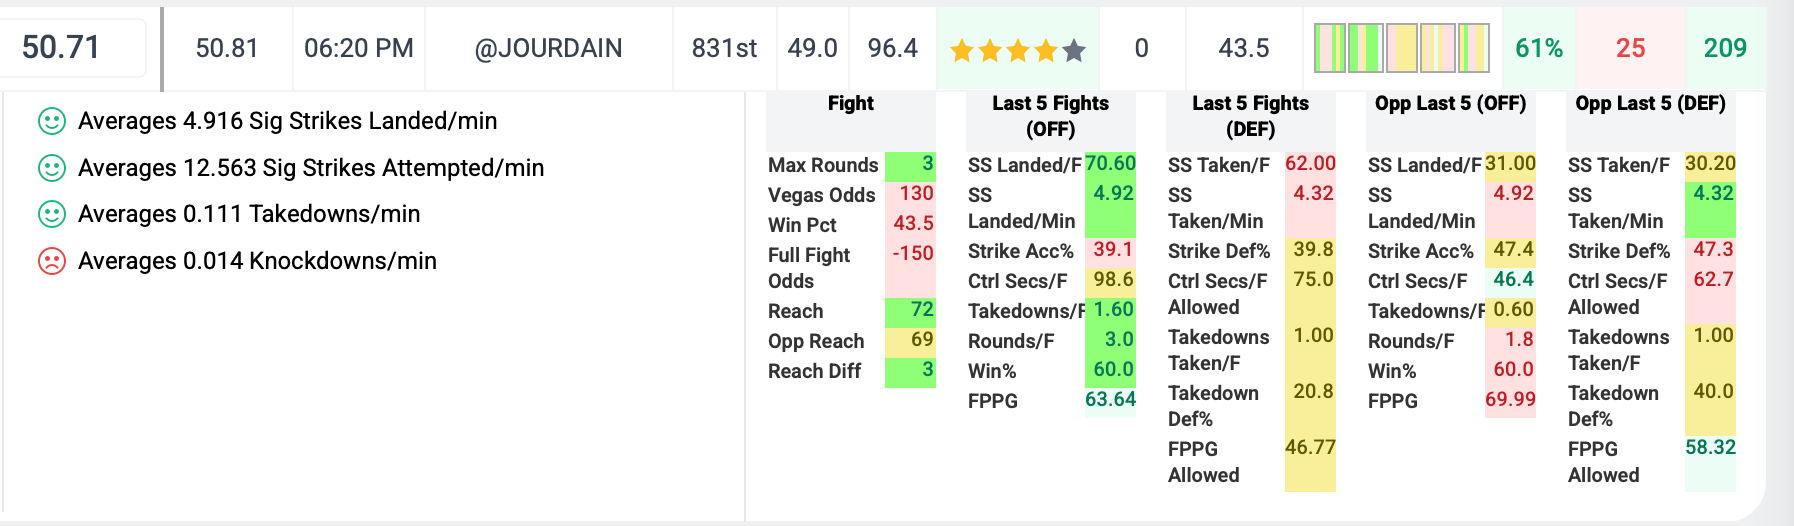The width and height of the screenshot is (1794, 526).
Task: Click the green 209 value cell
Action: coord(1725,48)
